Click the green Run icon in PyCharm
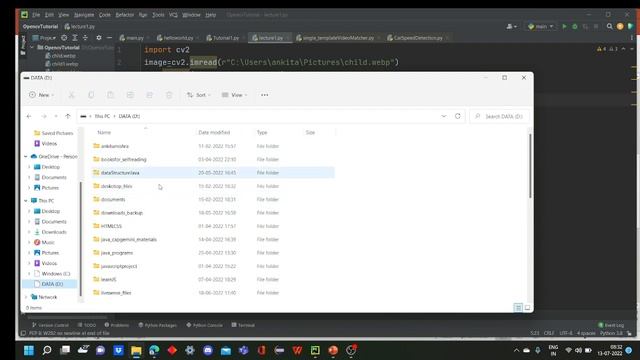This screenshot has width=640, height=360. (564, 26)
